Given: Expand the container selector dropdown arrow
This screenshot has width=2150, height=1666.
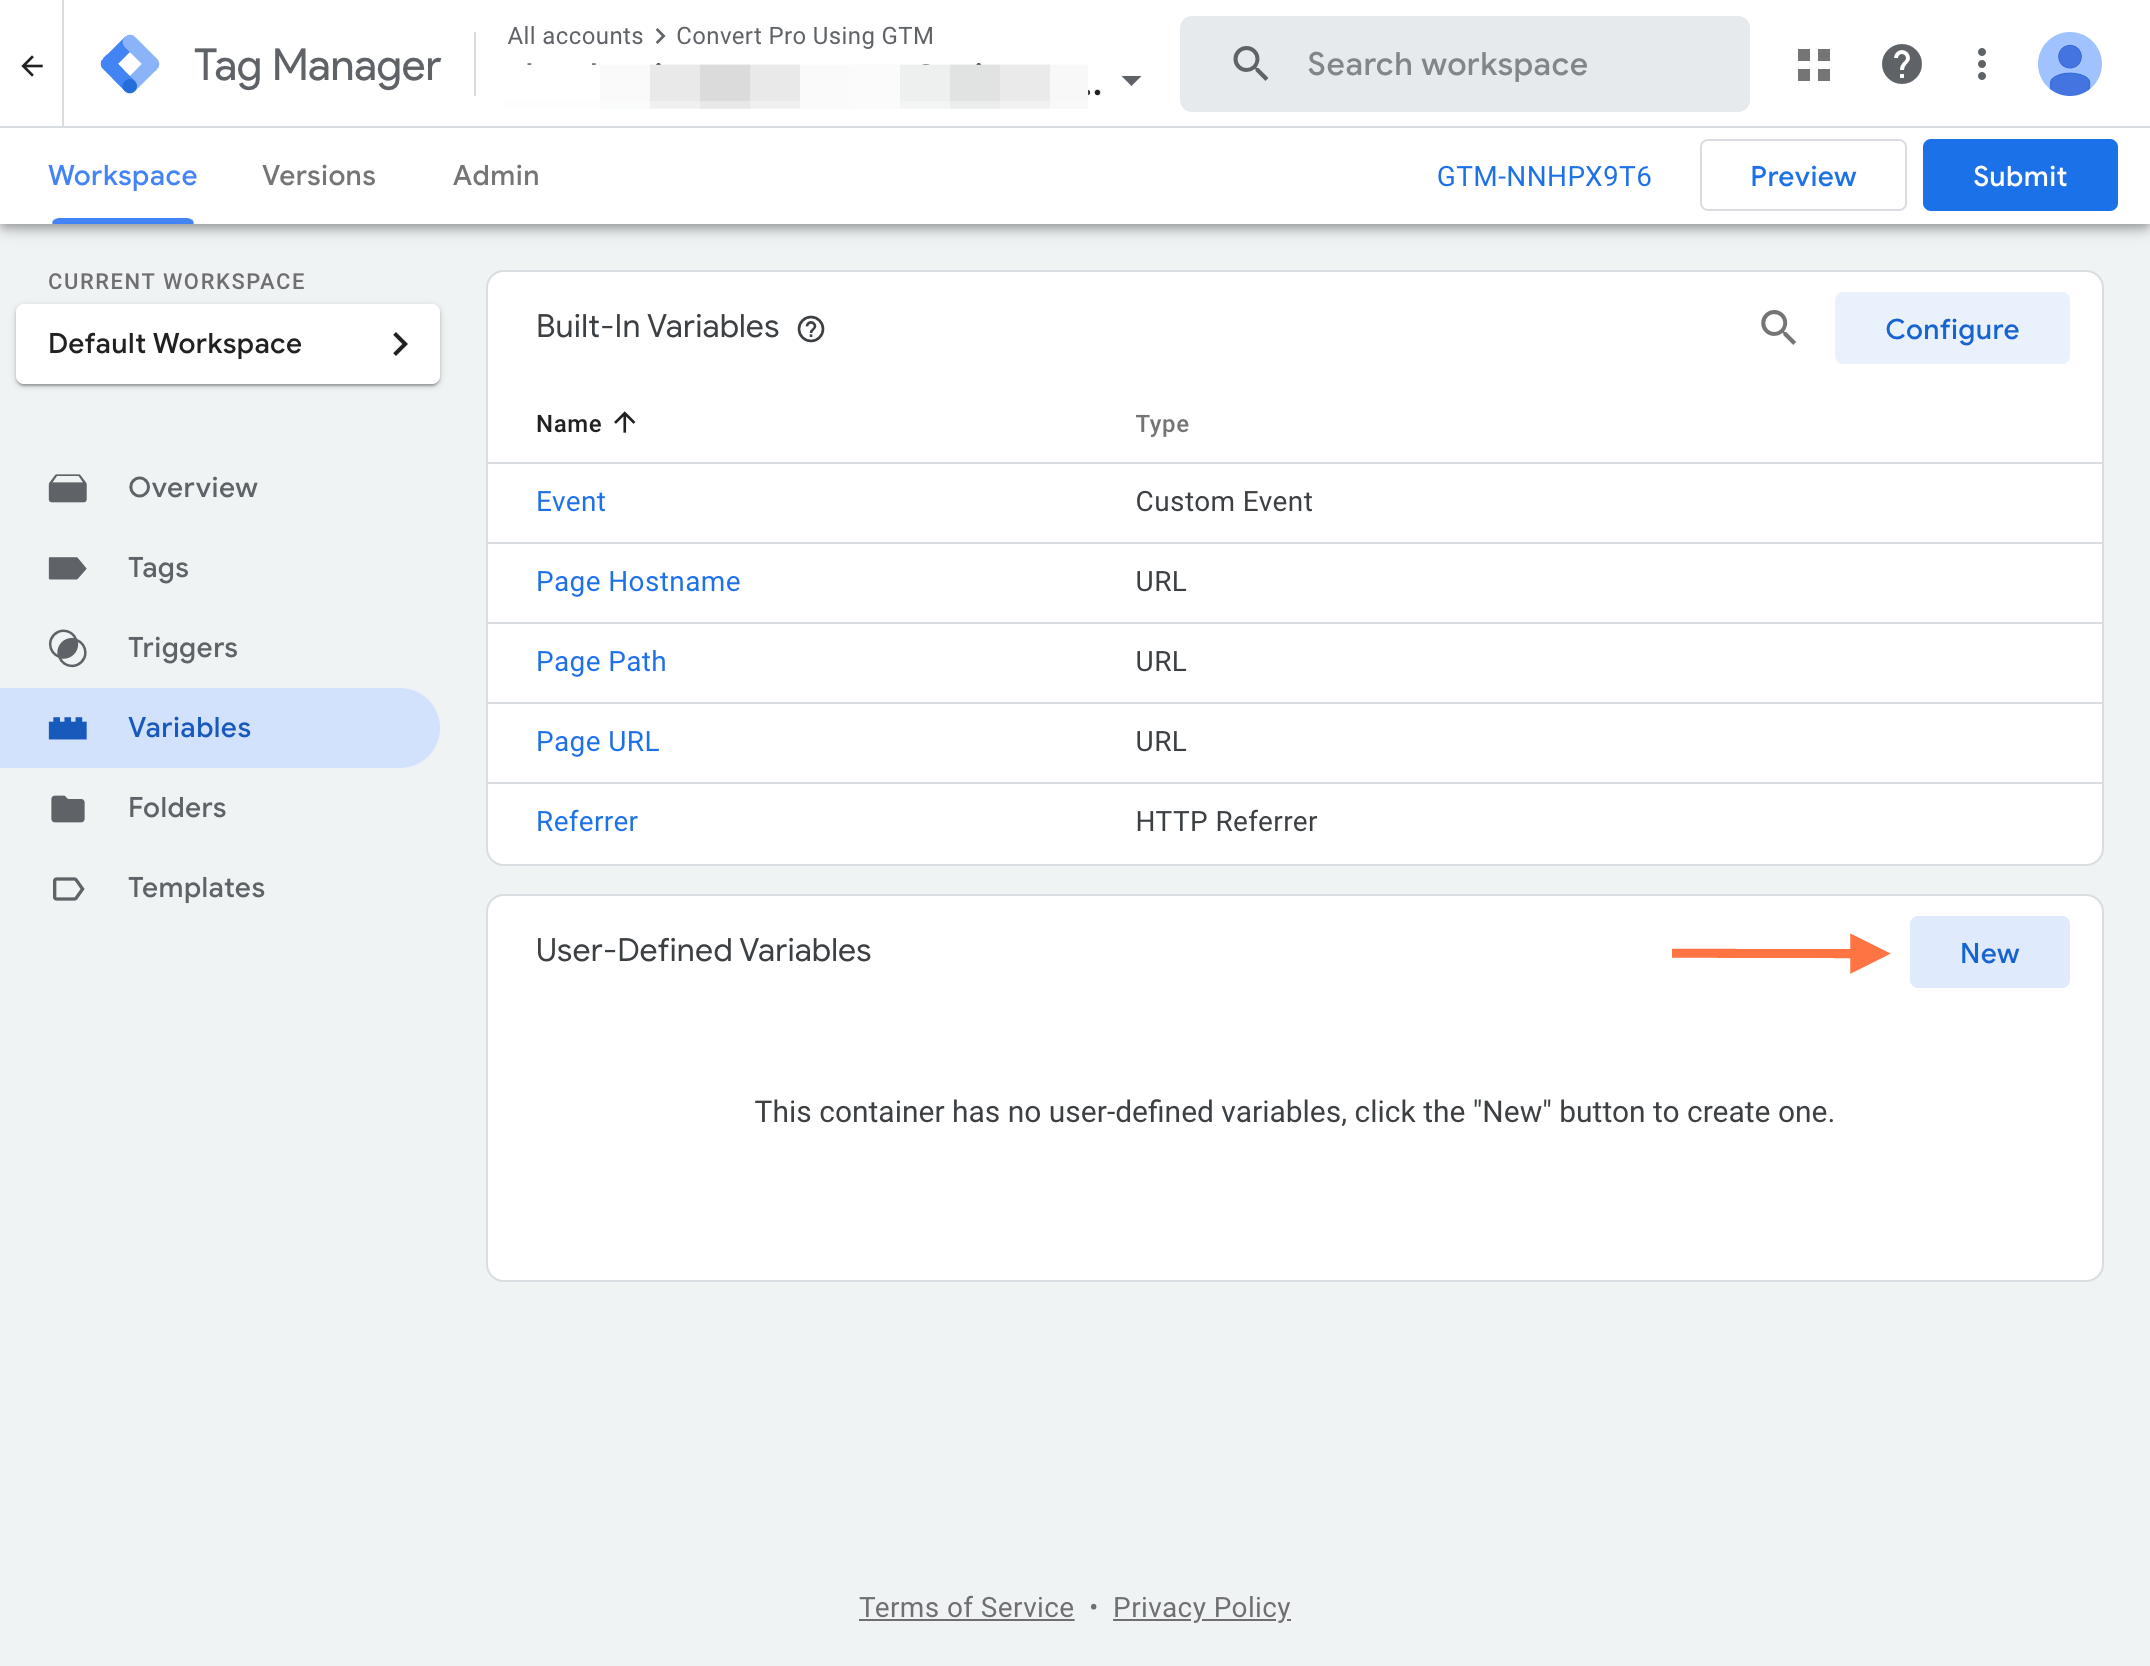Looking at the screenshot, I should point(1131,81).
